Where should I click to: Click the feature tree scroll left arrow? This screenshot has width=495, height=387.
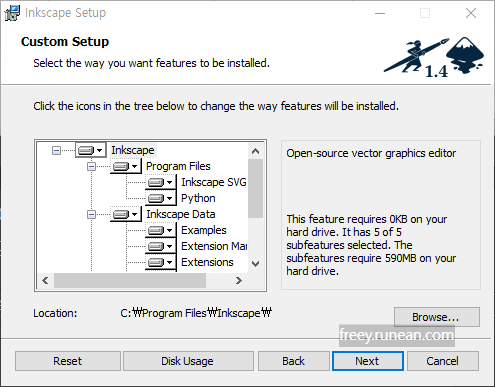click(x=45, y=281)
